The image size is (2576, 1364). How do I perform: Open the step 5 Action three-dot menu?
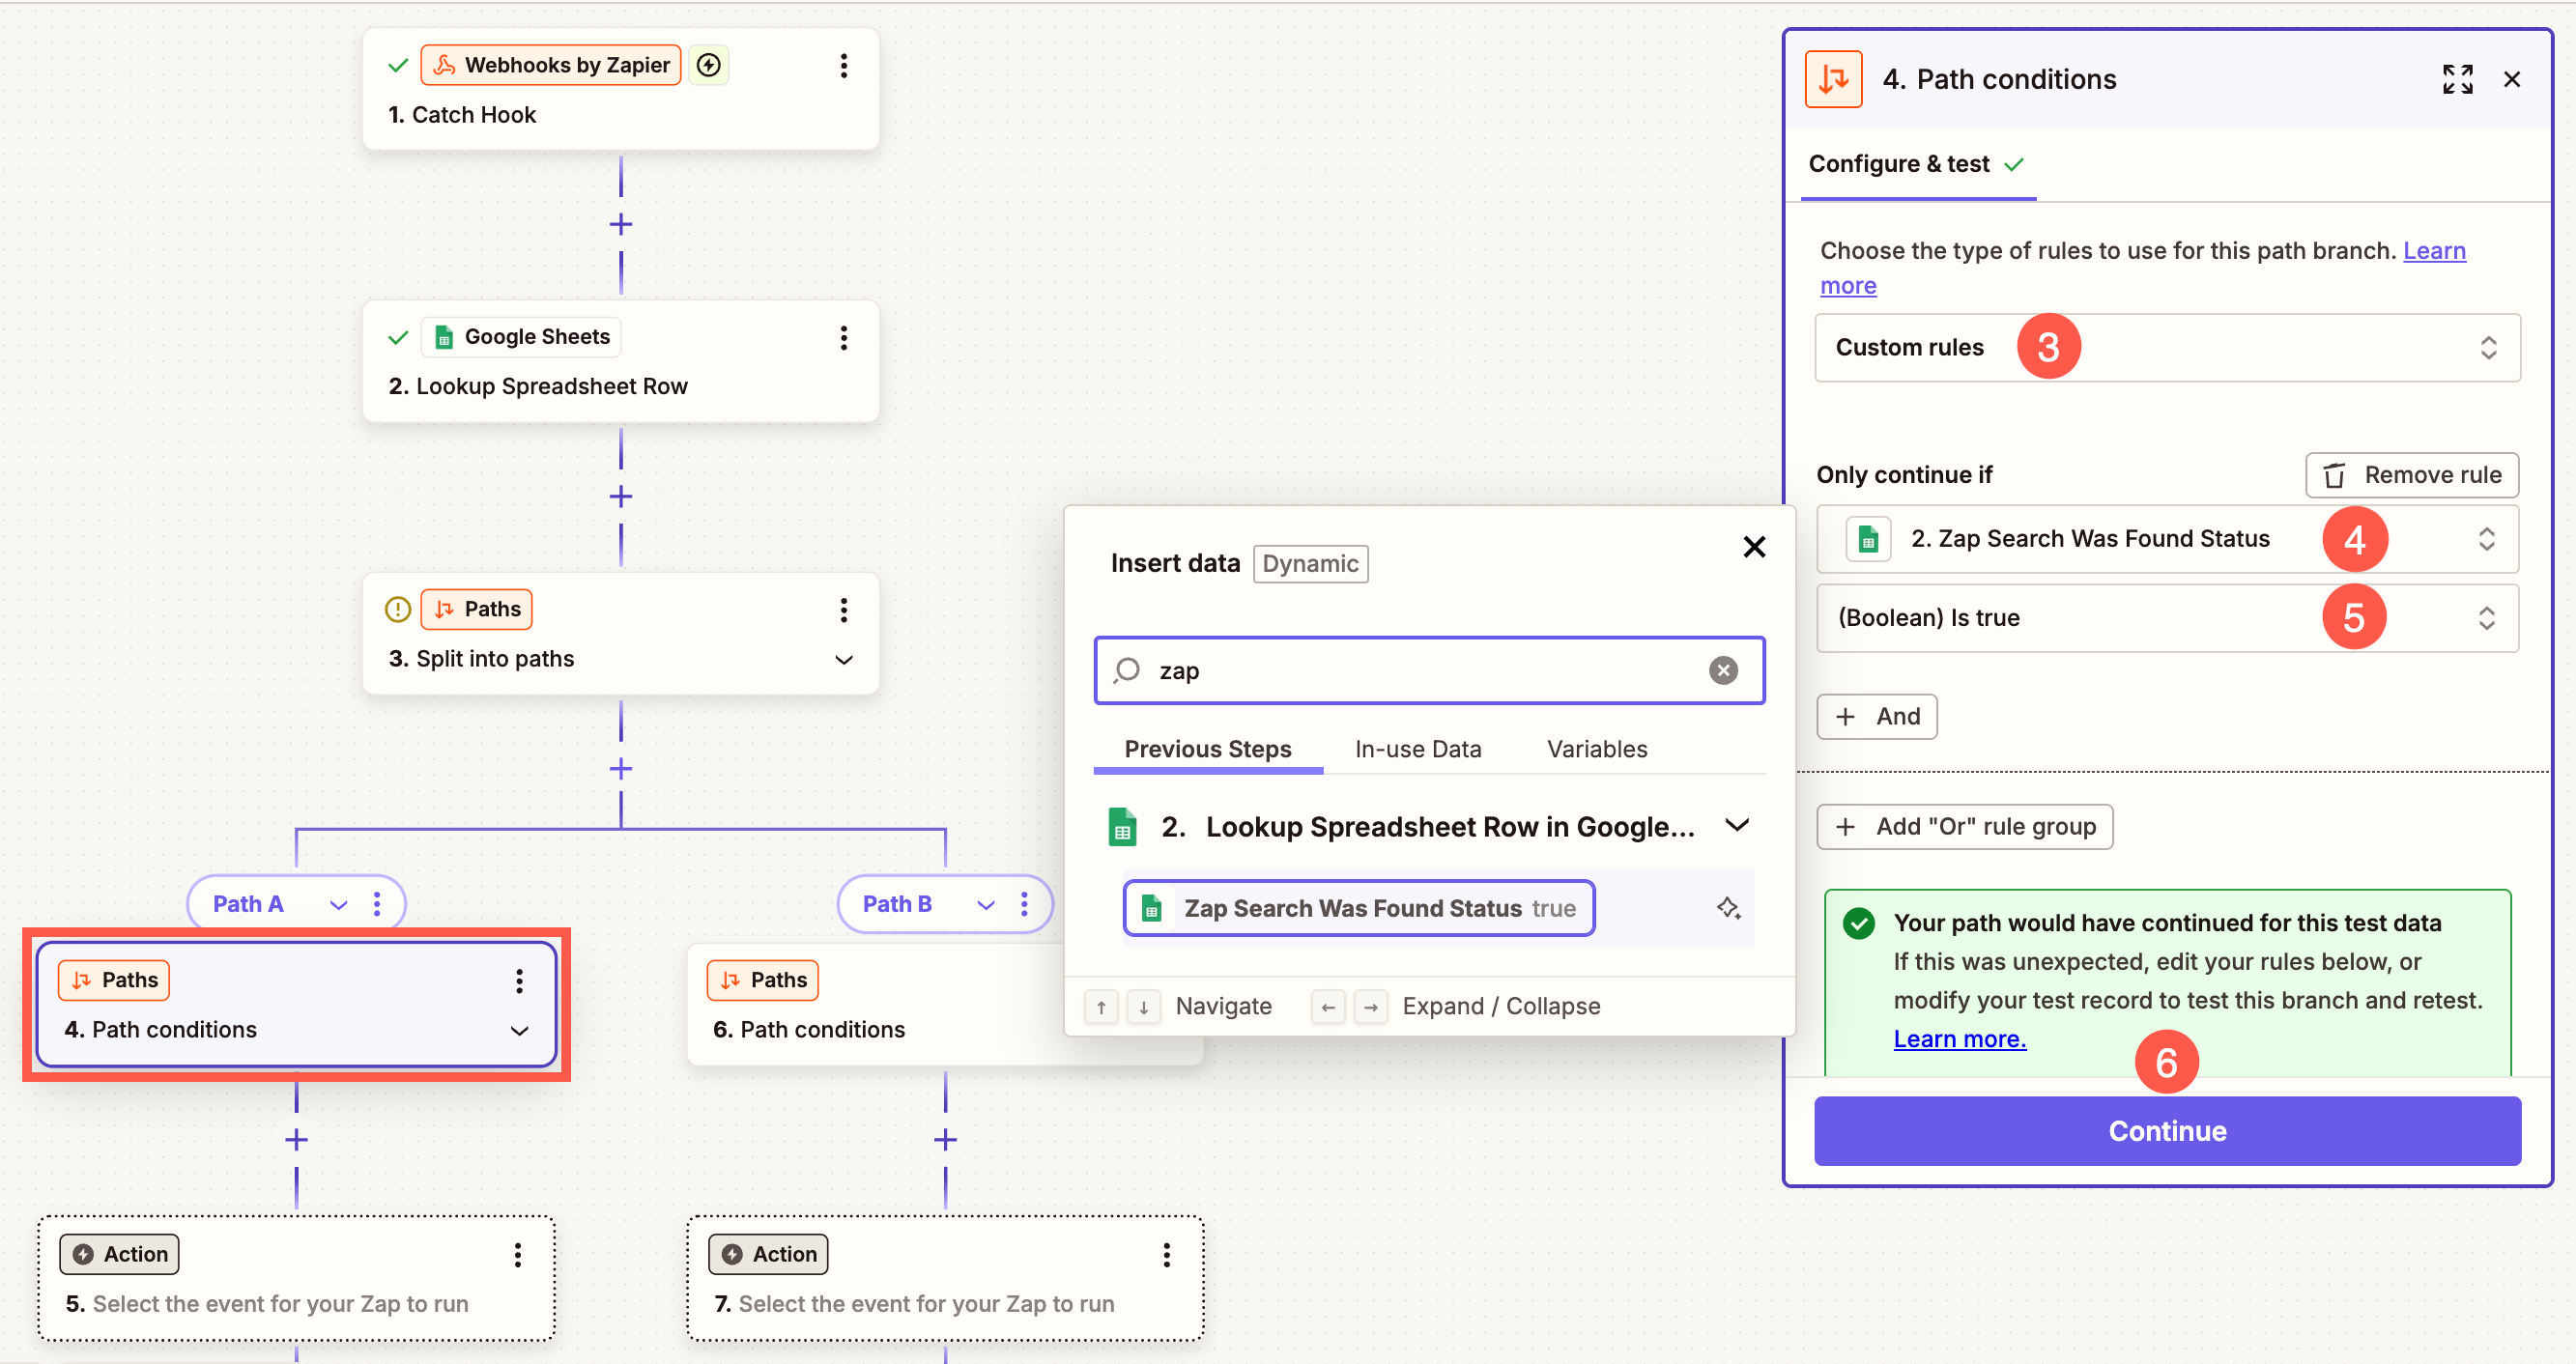[x=517, y=1255]
